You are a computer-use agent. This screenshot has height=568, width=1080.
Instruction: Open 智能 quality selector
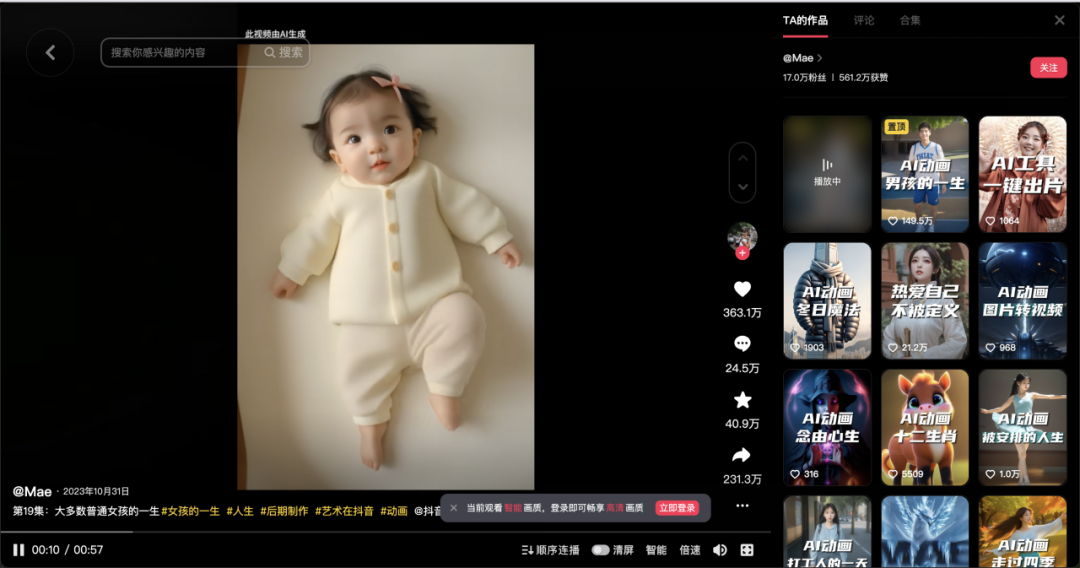click(656, 550)
